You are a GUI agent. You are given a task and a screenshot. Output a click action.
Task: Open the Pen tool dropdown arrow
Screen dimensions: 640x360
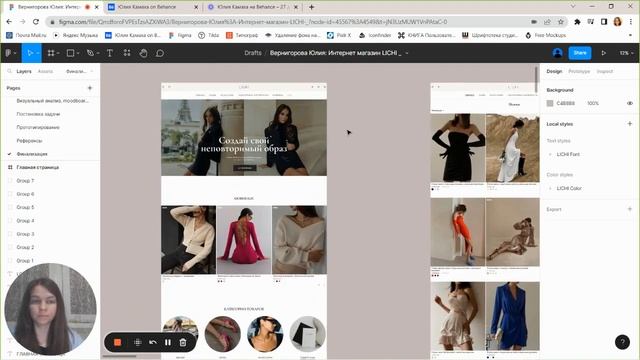(98, 53)
